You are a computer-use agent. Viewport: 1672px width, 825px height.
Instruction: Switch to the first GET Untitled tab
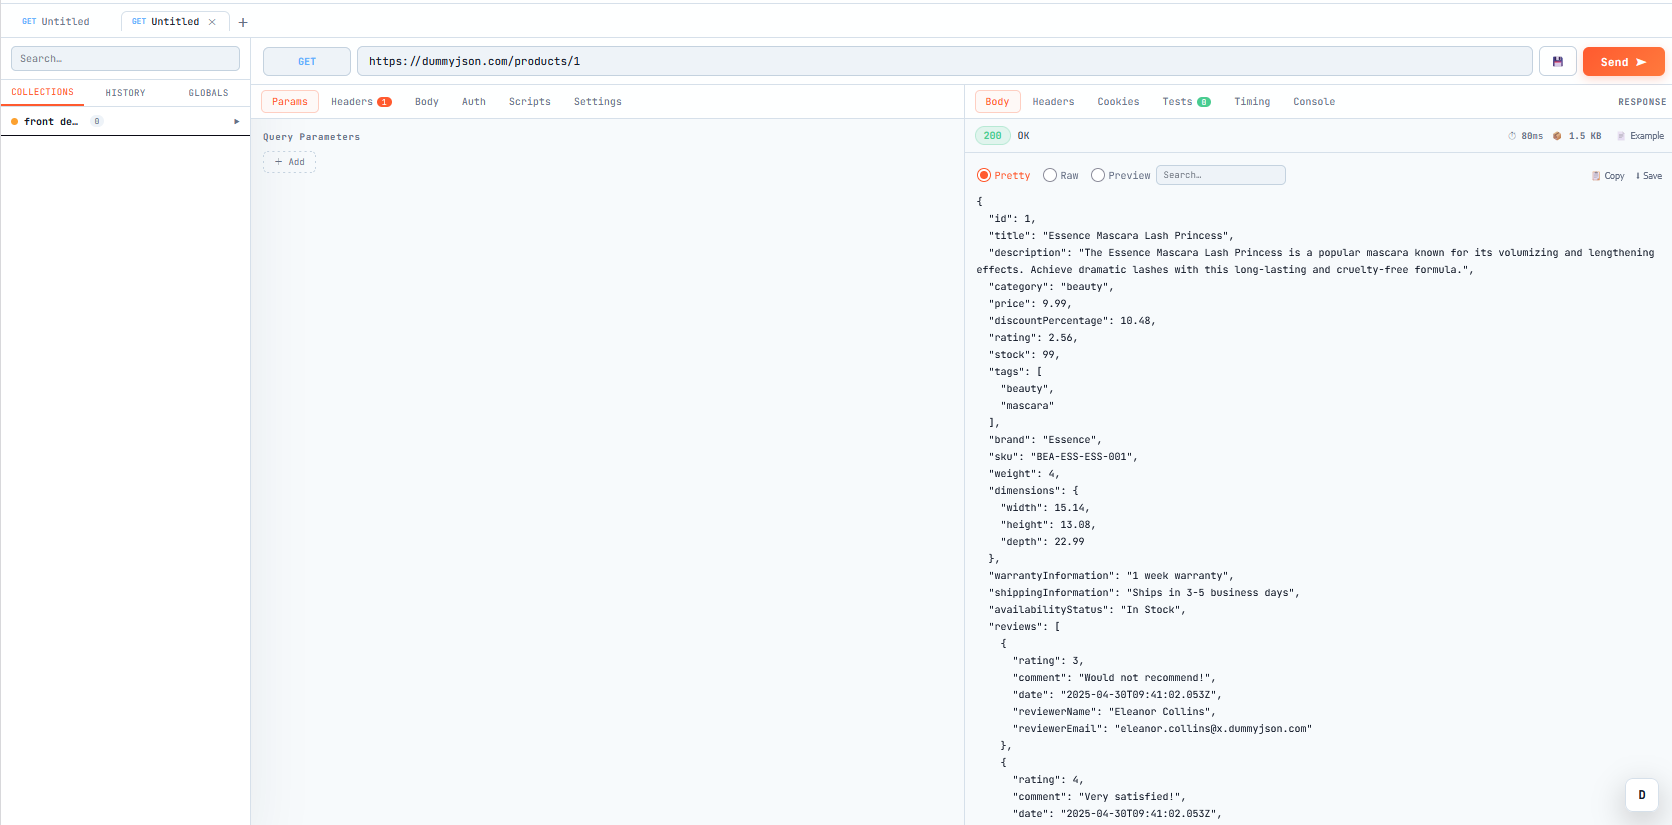pos(56,21)
